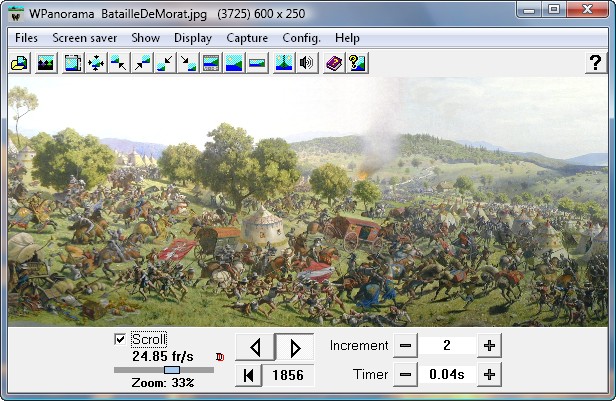Decrease the Increment value with minus button

[404, 346]
